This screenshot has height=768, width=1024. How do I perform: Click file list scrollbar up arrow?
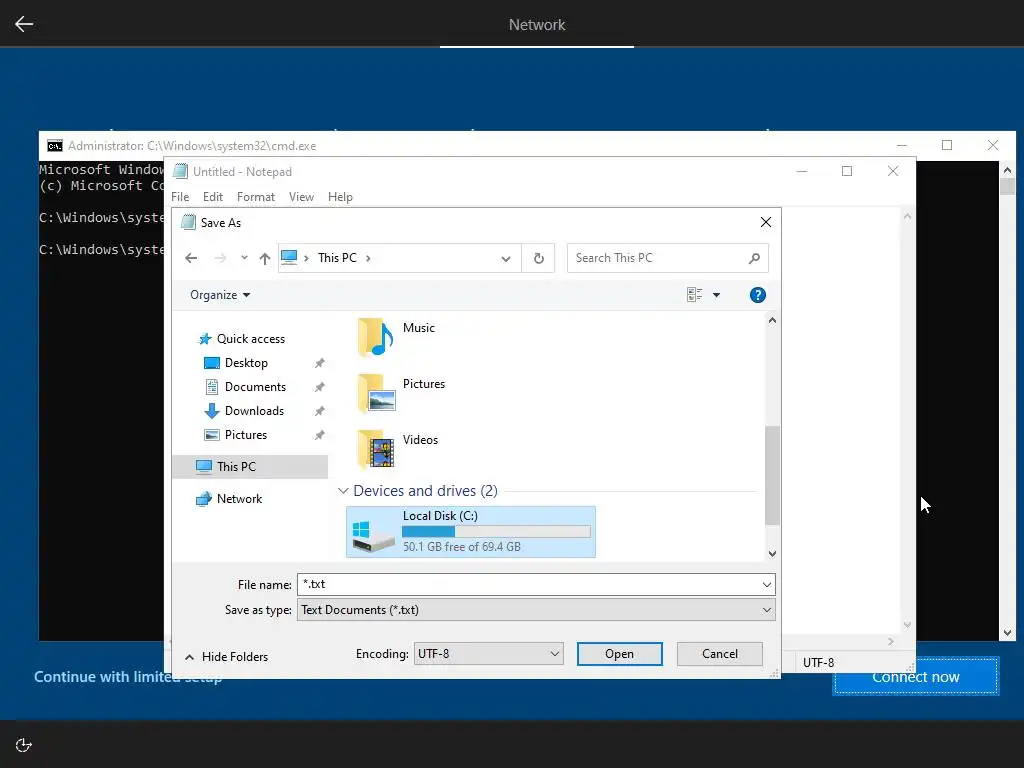(x=772, y=320)
